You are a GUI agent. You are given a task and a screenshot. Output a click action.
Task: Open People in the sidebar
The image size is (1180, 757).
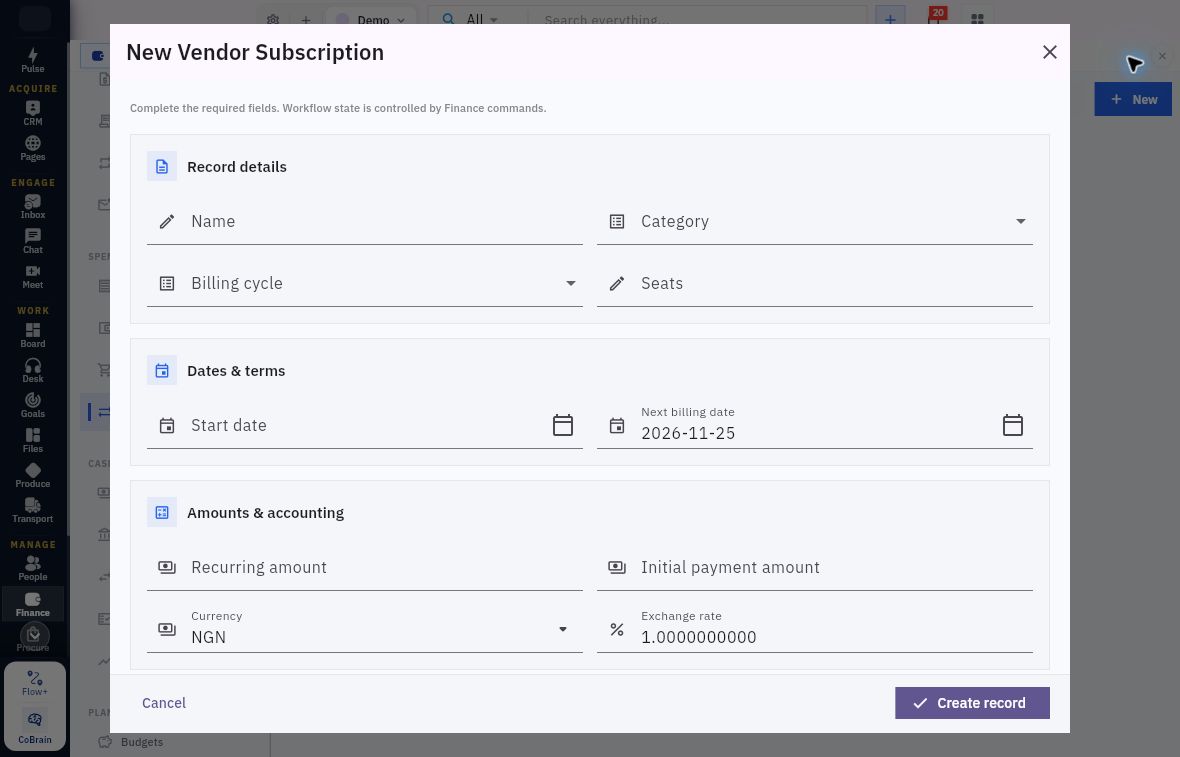(x=32, y=568)
